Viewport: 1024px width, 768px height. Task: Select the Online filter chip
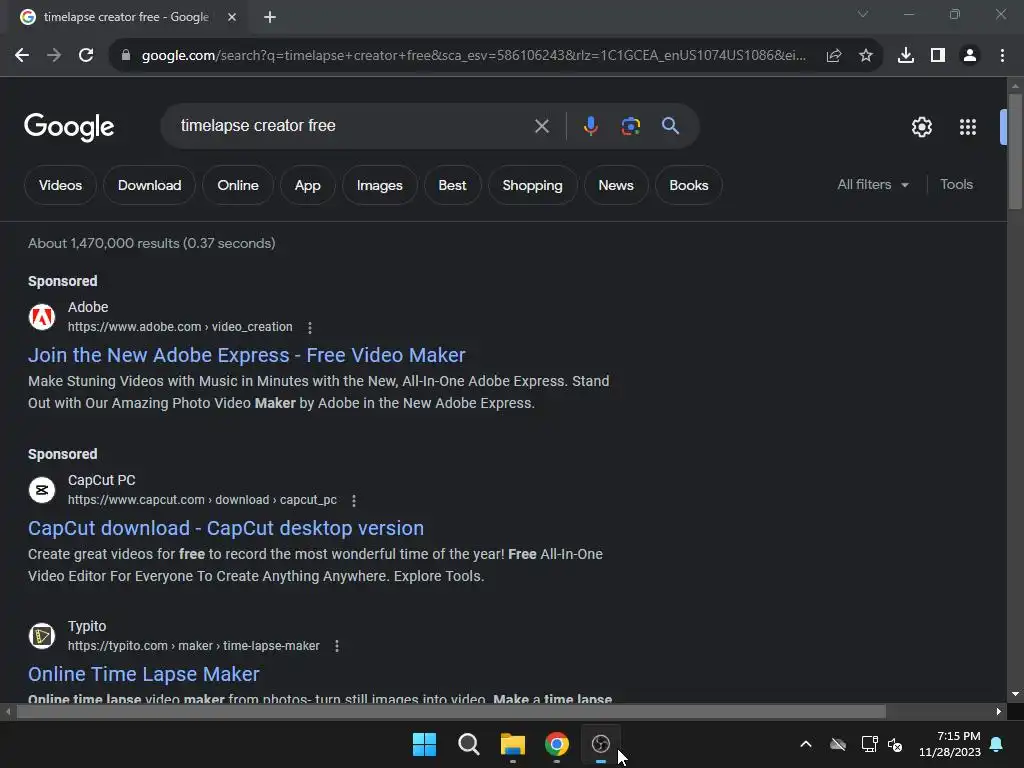coord(238,185)
